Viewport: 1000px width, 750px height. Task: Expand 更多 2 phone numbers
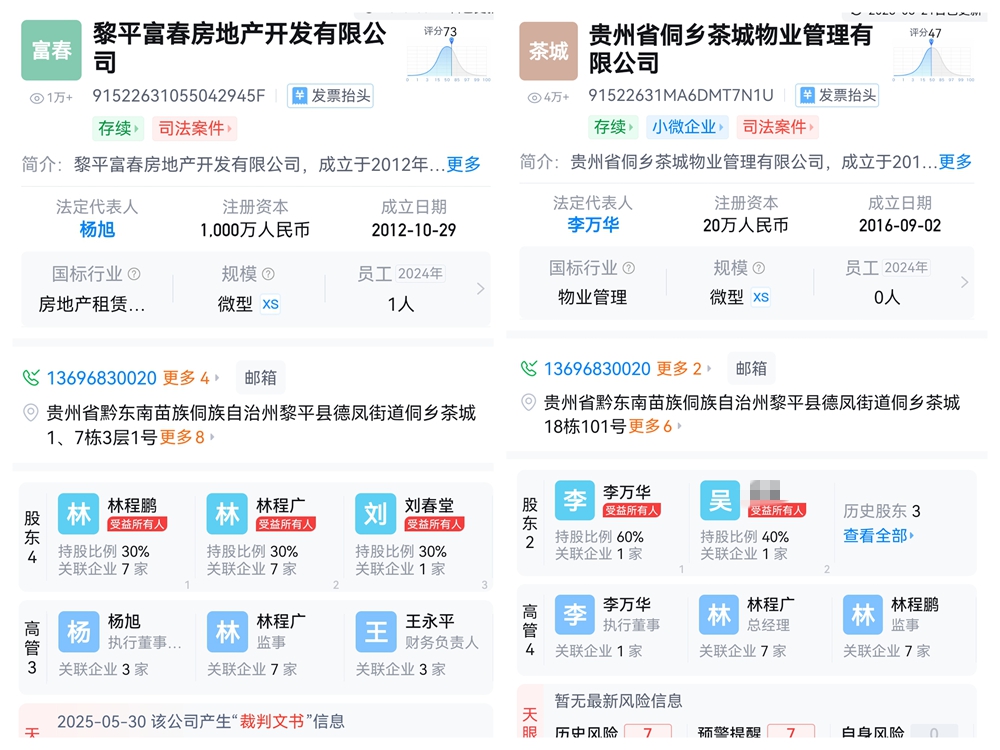pyautogui.click(x=684, y=369)
